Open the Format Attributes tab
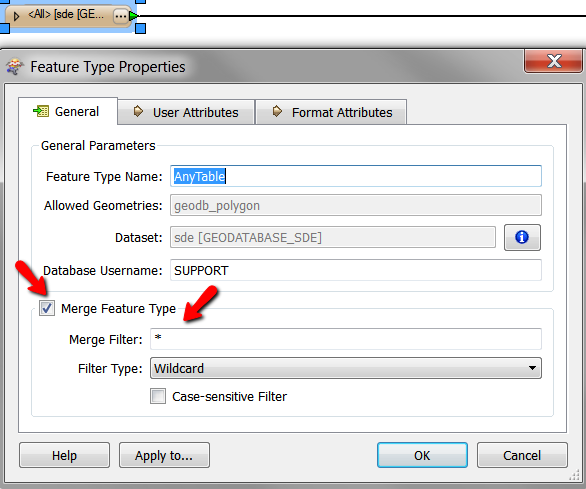The width and height of the screenshot is (586, 489). coord(331,112)
